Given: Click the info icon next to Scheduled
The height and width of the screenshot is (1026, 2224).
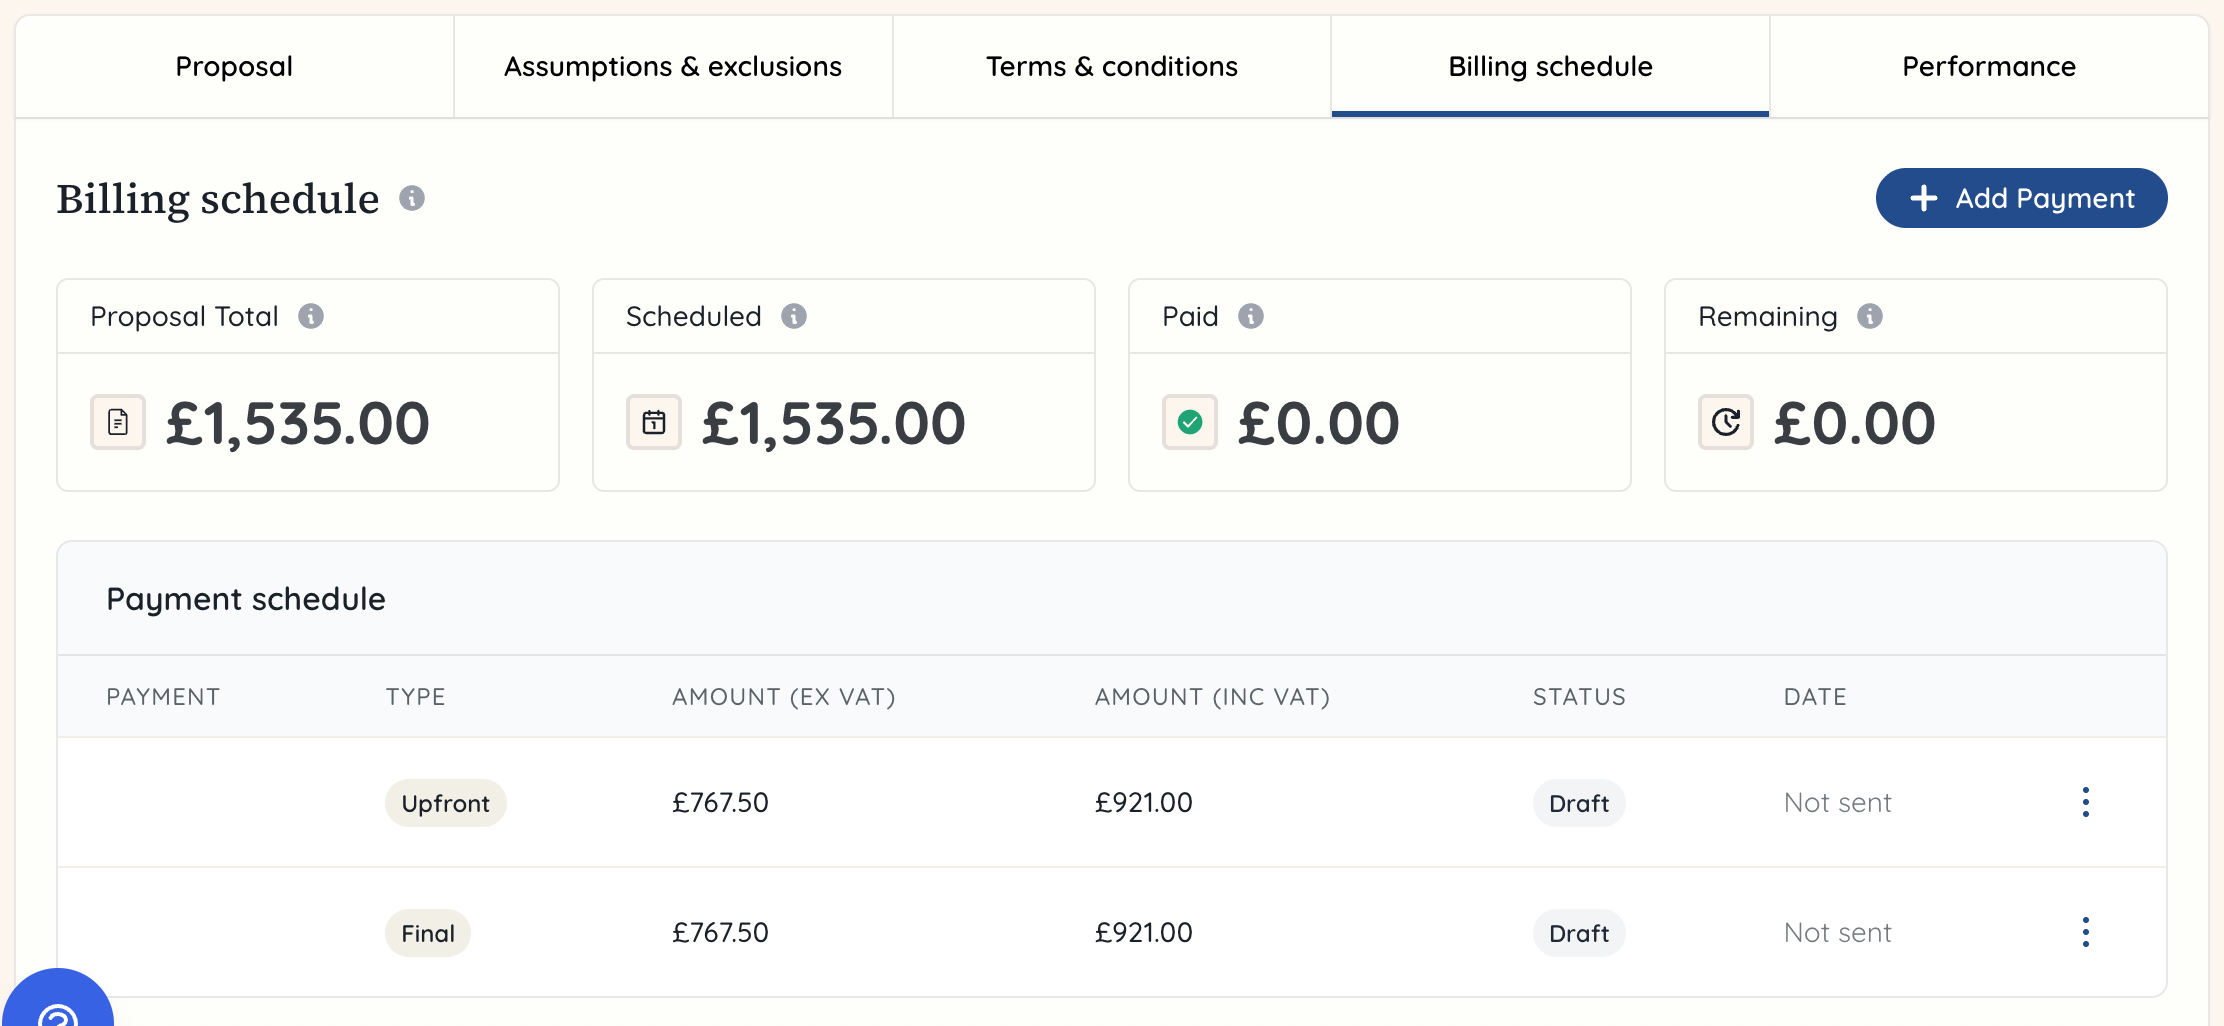Looking at the screenshot, I should click(794, 316).
